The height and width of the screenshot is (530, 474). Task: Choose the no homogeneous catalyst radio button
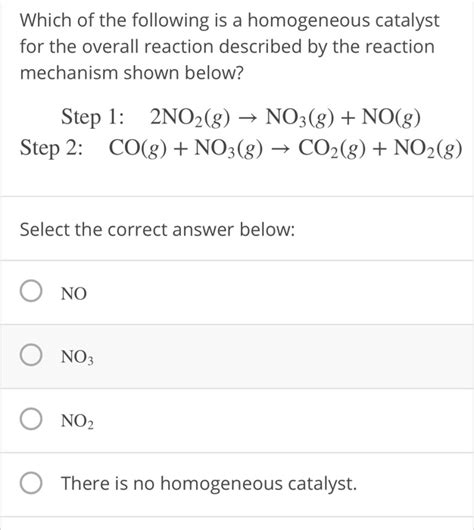coord(31,483)
